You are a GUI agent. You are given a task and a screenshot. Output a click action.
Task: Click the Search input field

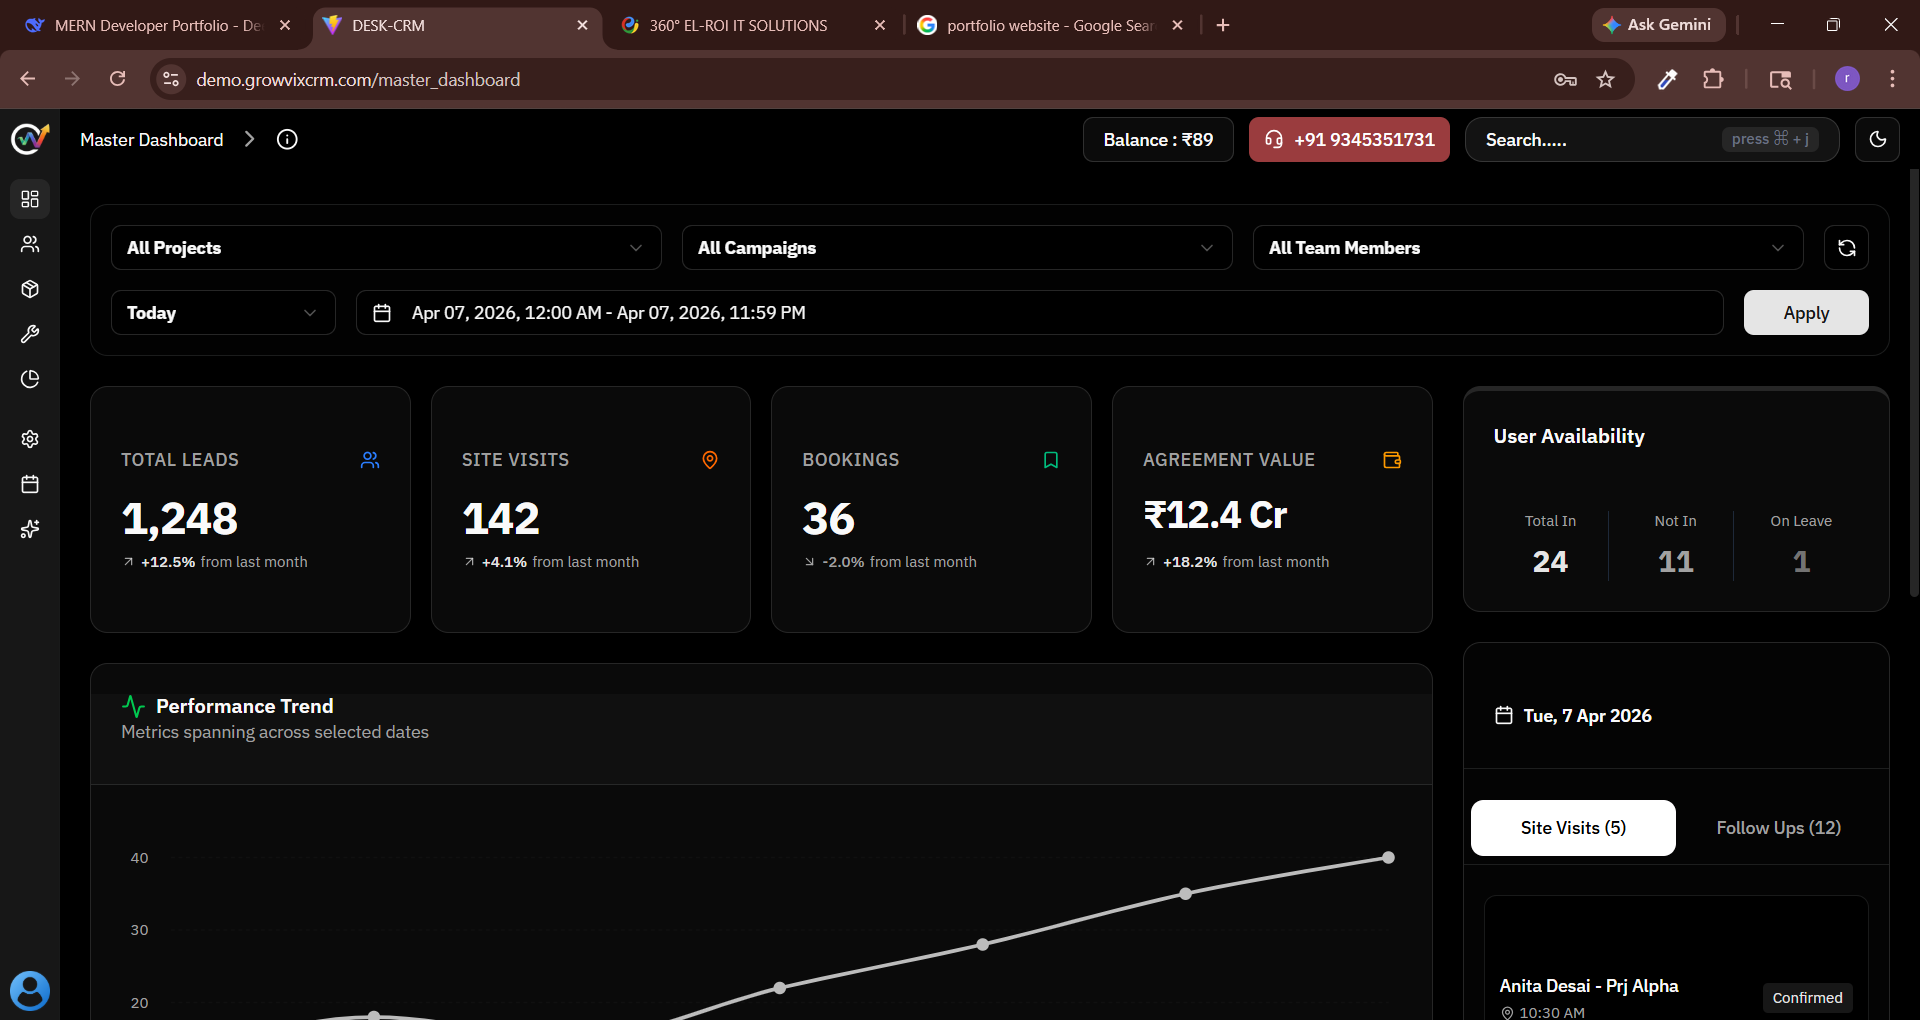point(1652,140)
